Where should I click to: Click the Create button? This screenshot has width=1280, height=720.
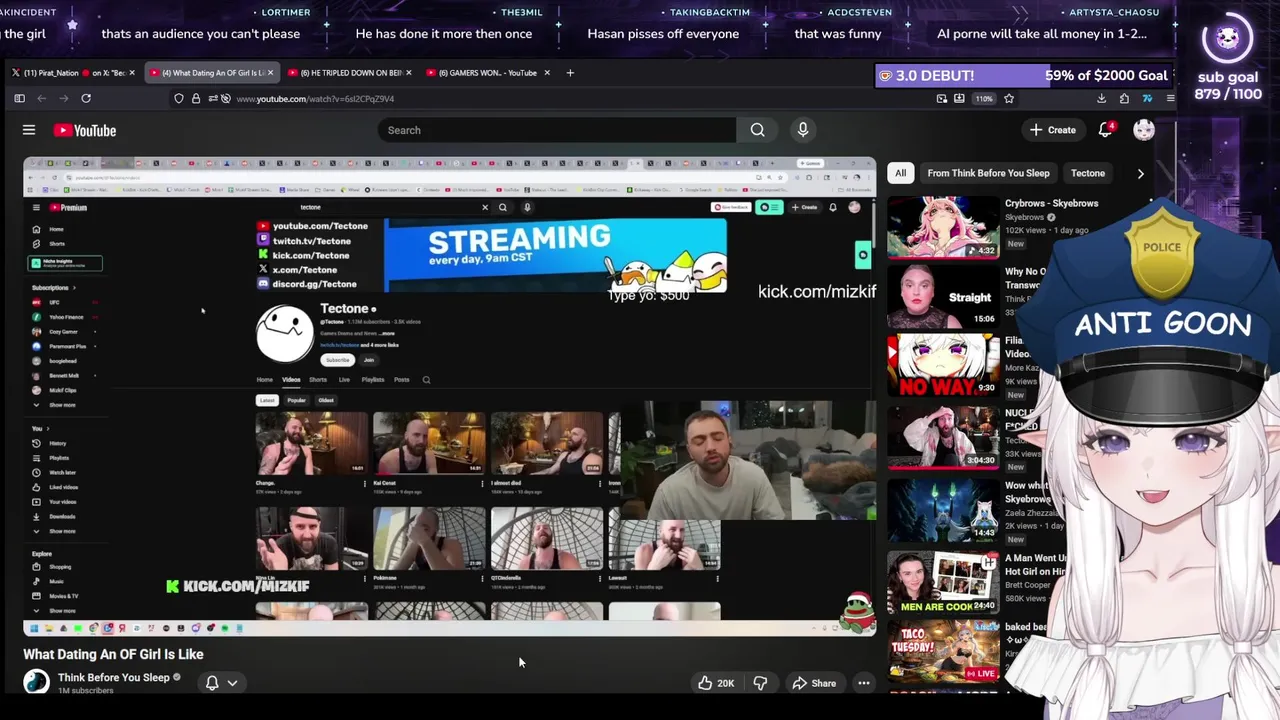point(1053,130)
